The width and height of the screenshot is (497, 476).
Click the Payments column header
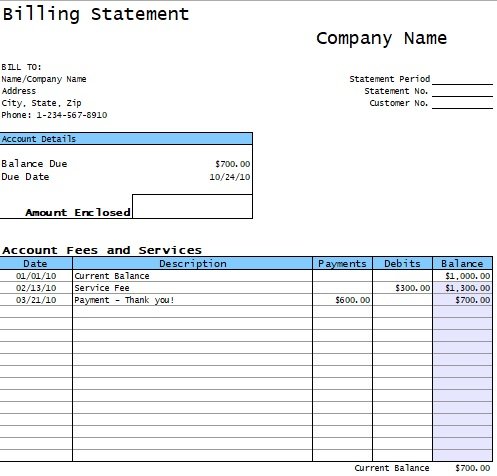[342, 263]
